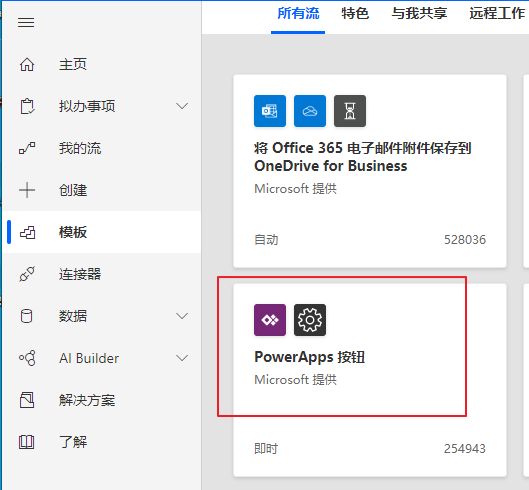Image resolution: width=529 pixels, height=490 pixels.
Task: Click the plus icon beside 创建
Action: pyautogui.click(x=27, y=190)
